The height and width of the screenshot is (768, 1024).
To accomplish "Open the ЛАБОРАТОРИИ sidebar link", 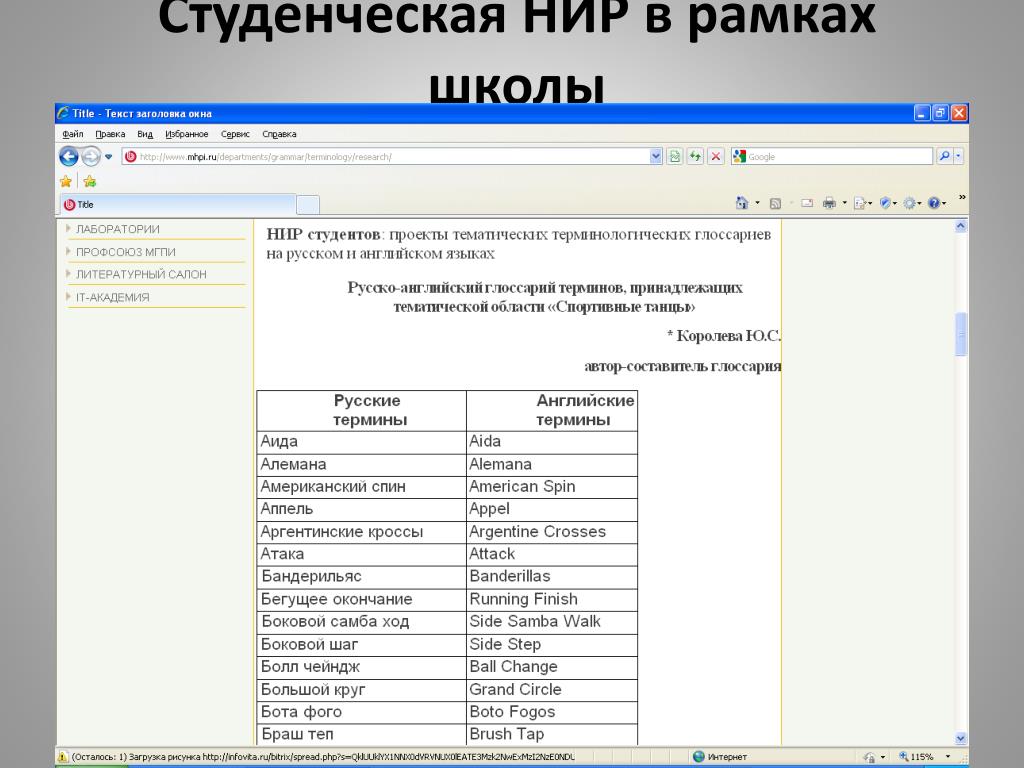I will tap(118, 229).
